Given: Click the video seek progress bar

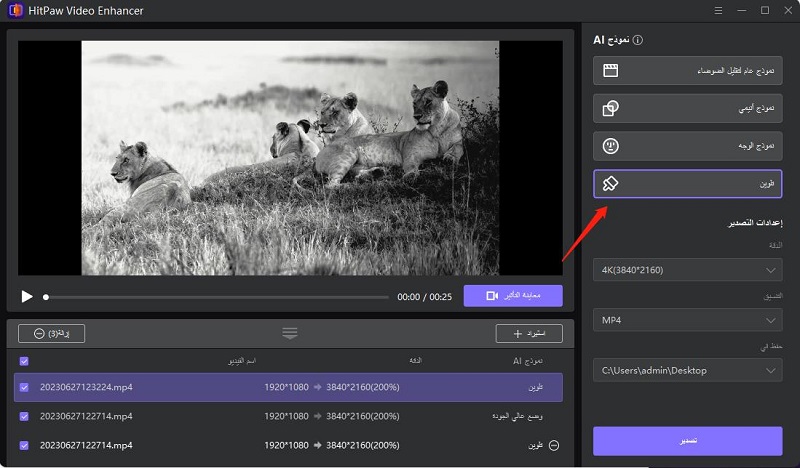Looking at the screenshot, I should click(217, 297).
